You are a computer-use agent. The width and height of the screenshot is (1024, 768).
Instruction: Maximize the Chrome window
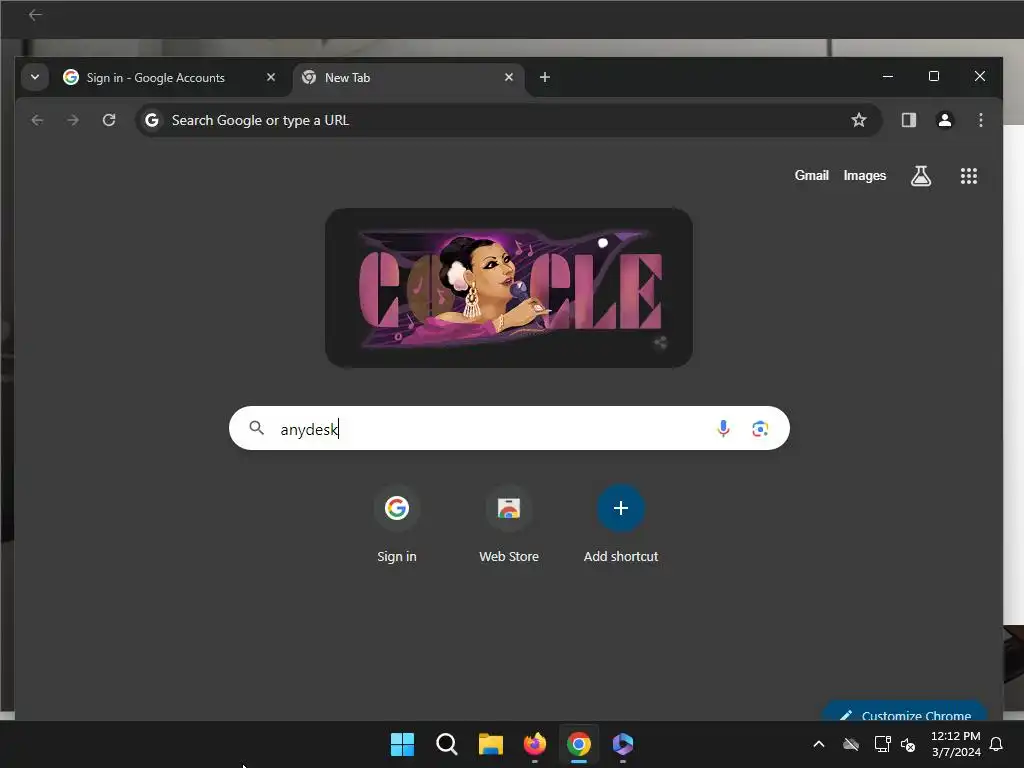[x=934, y=76]
